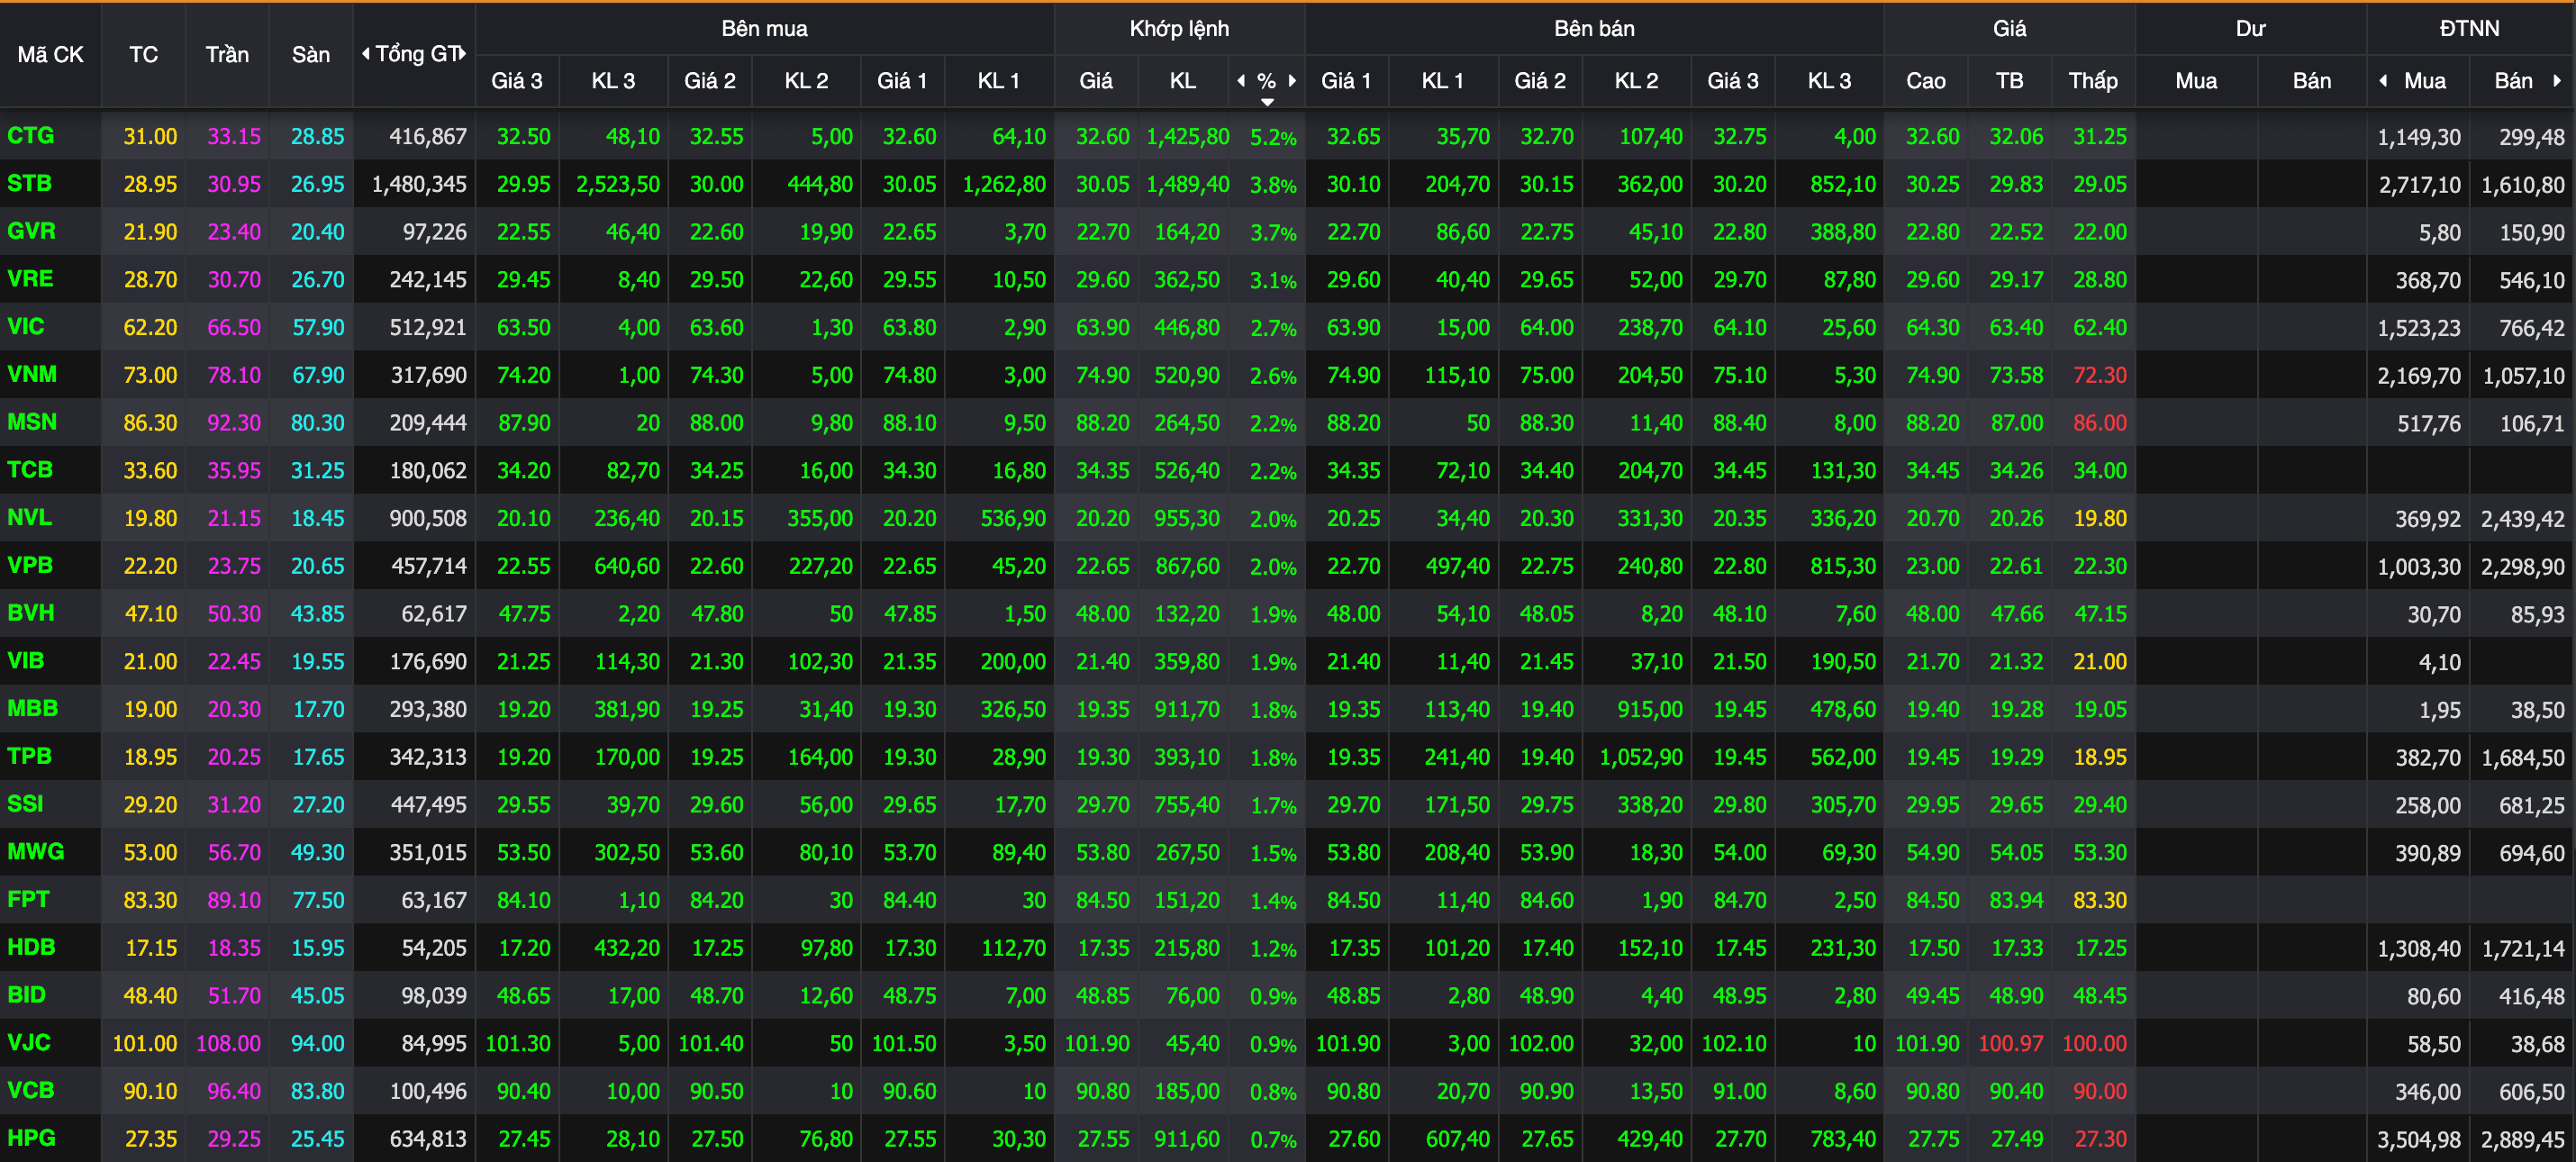Click VCB's reference price 90.10
Viewport: 2576px width, 1162px height.
point(150,1092)
